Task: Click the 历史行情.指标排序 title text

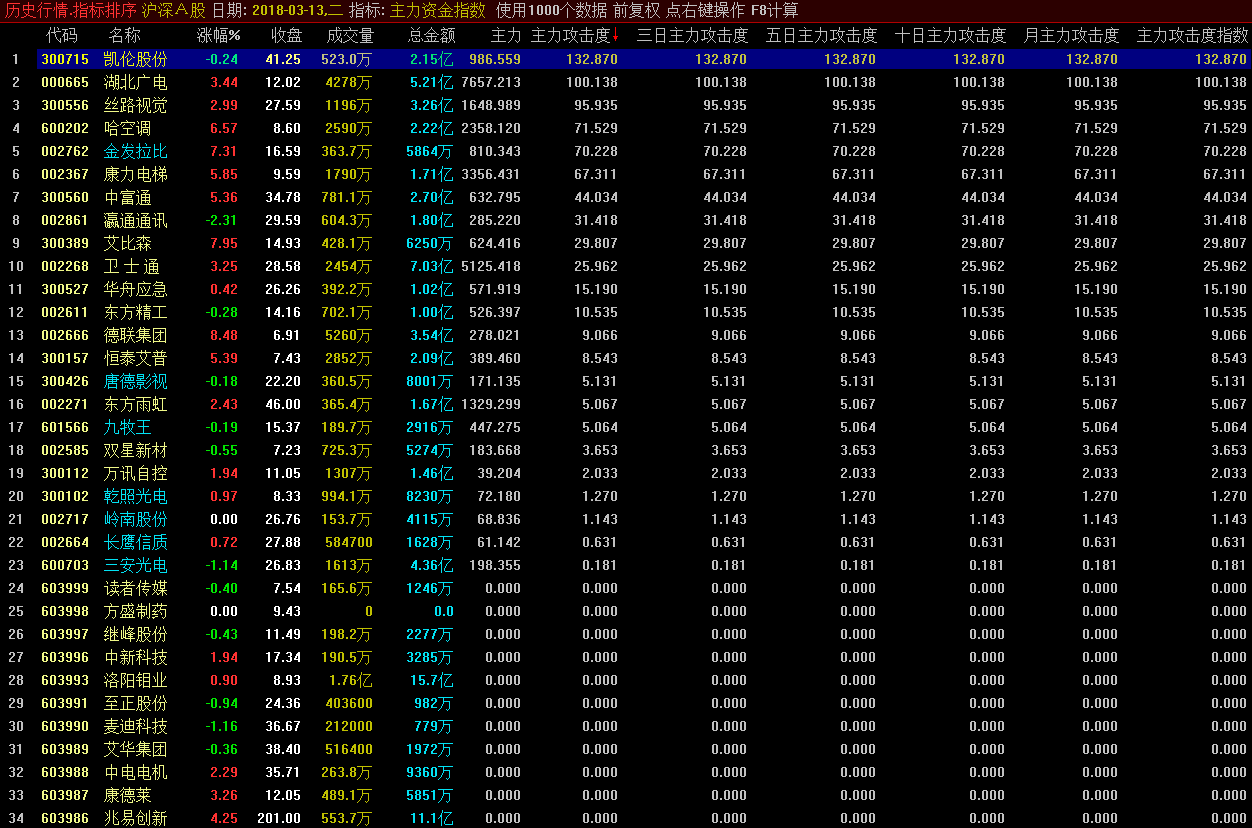Action: click(x=70, y=11)
